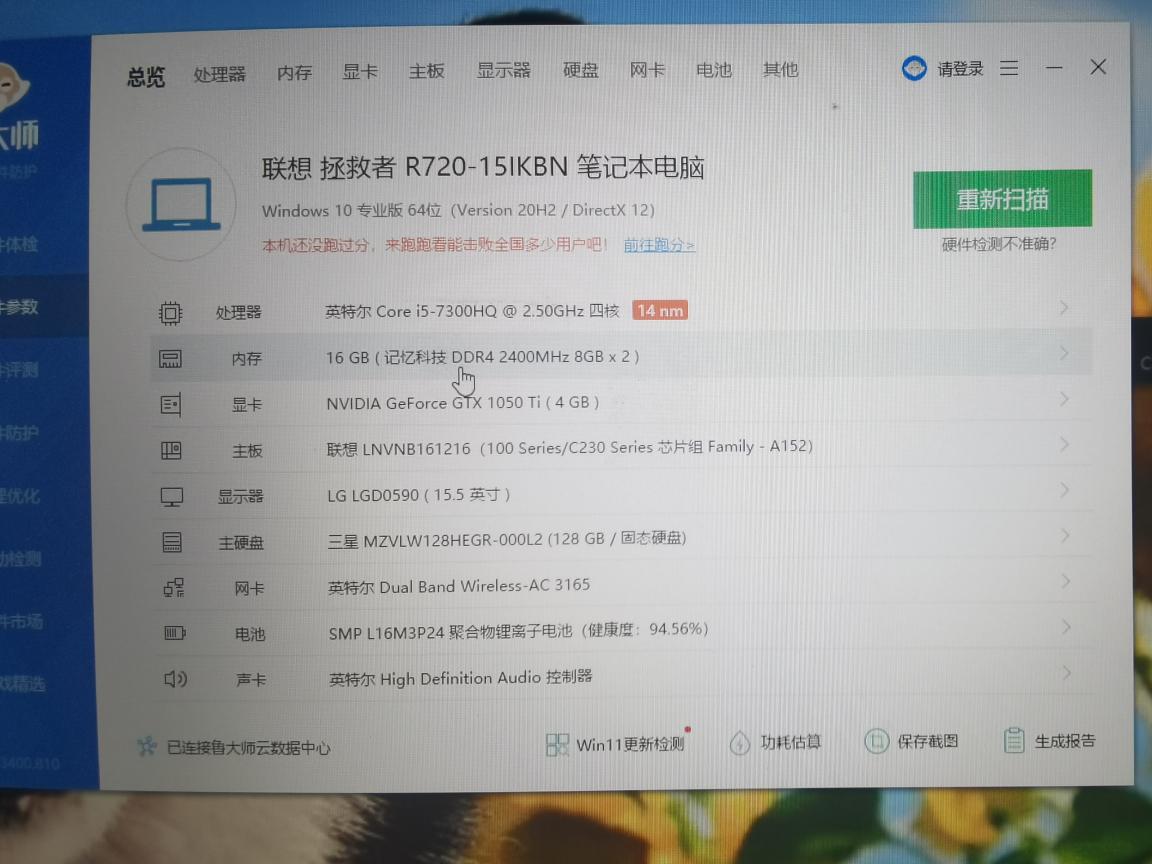Image resolution: width=1152 pixels, height=864 pixels.
Task: Click the monitor display icon
Action: pos(172,497)
